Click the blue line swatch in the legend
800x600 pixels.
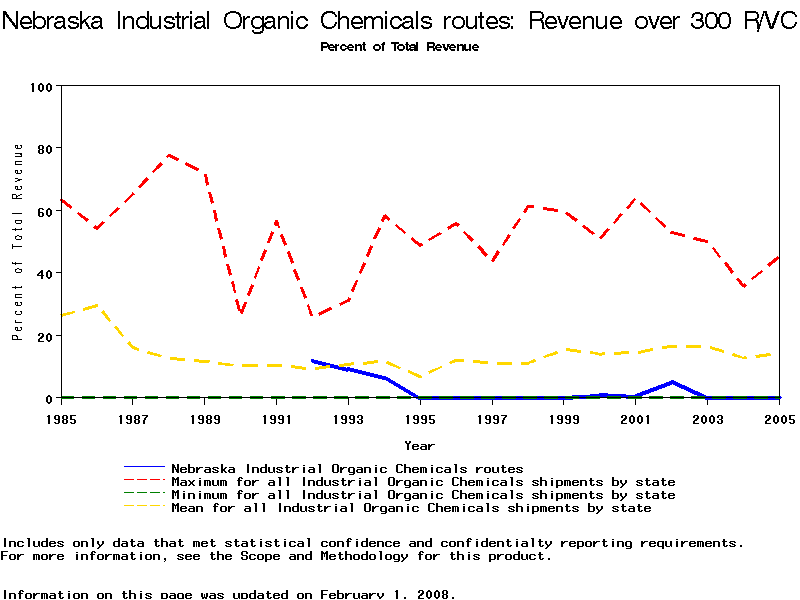[x=144, y=468]
